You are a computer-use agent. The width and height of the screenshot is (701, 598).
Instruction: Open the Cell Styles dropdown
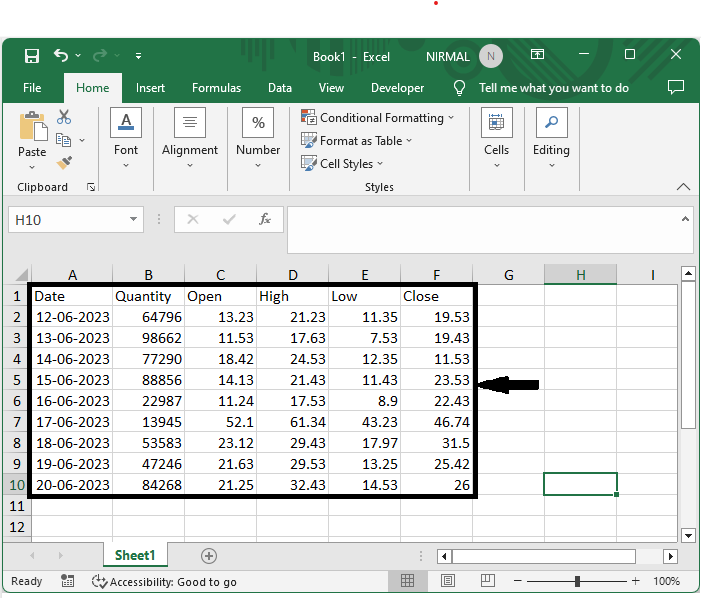tap(344, 164)
